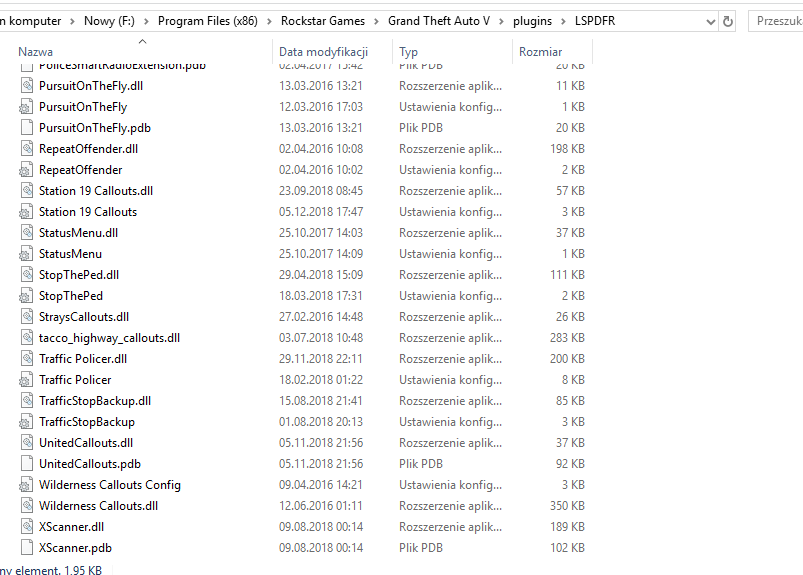The height and width of the screenshot is (575, 803).
Task: Click date 29.11.2018 22:11 cell
Action: coord(321,358)
